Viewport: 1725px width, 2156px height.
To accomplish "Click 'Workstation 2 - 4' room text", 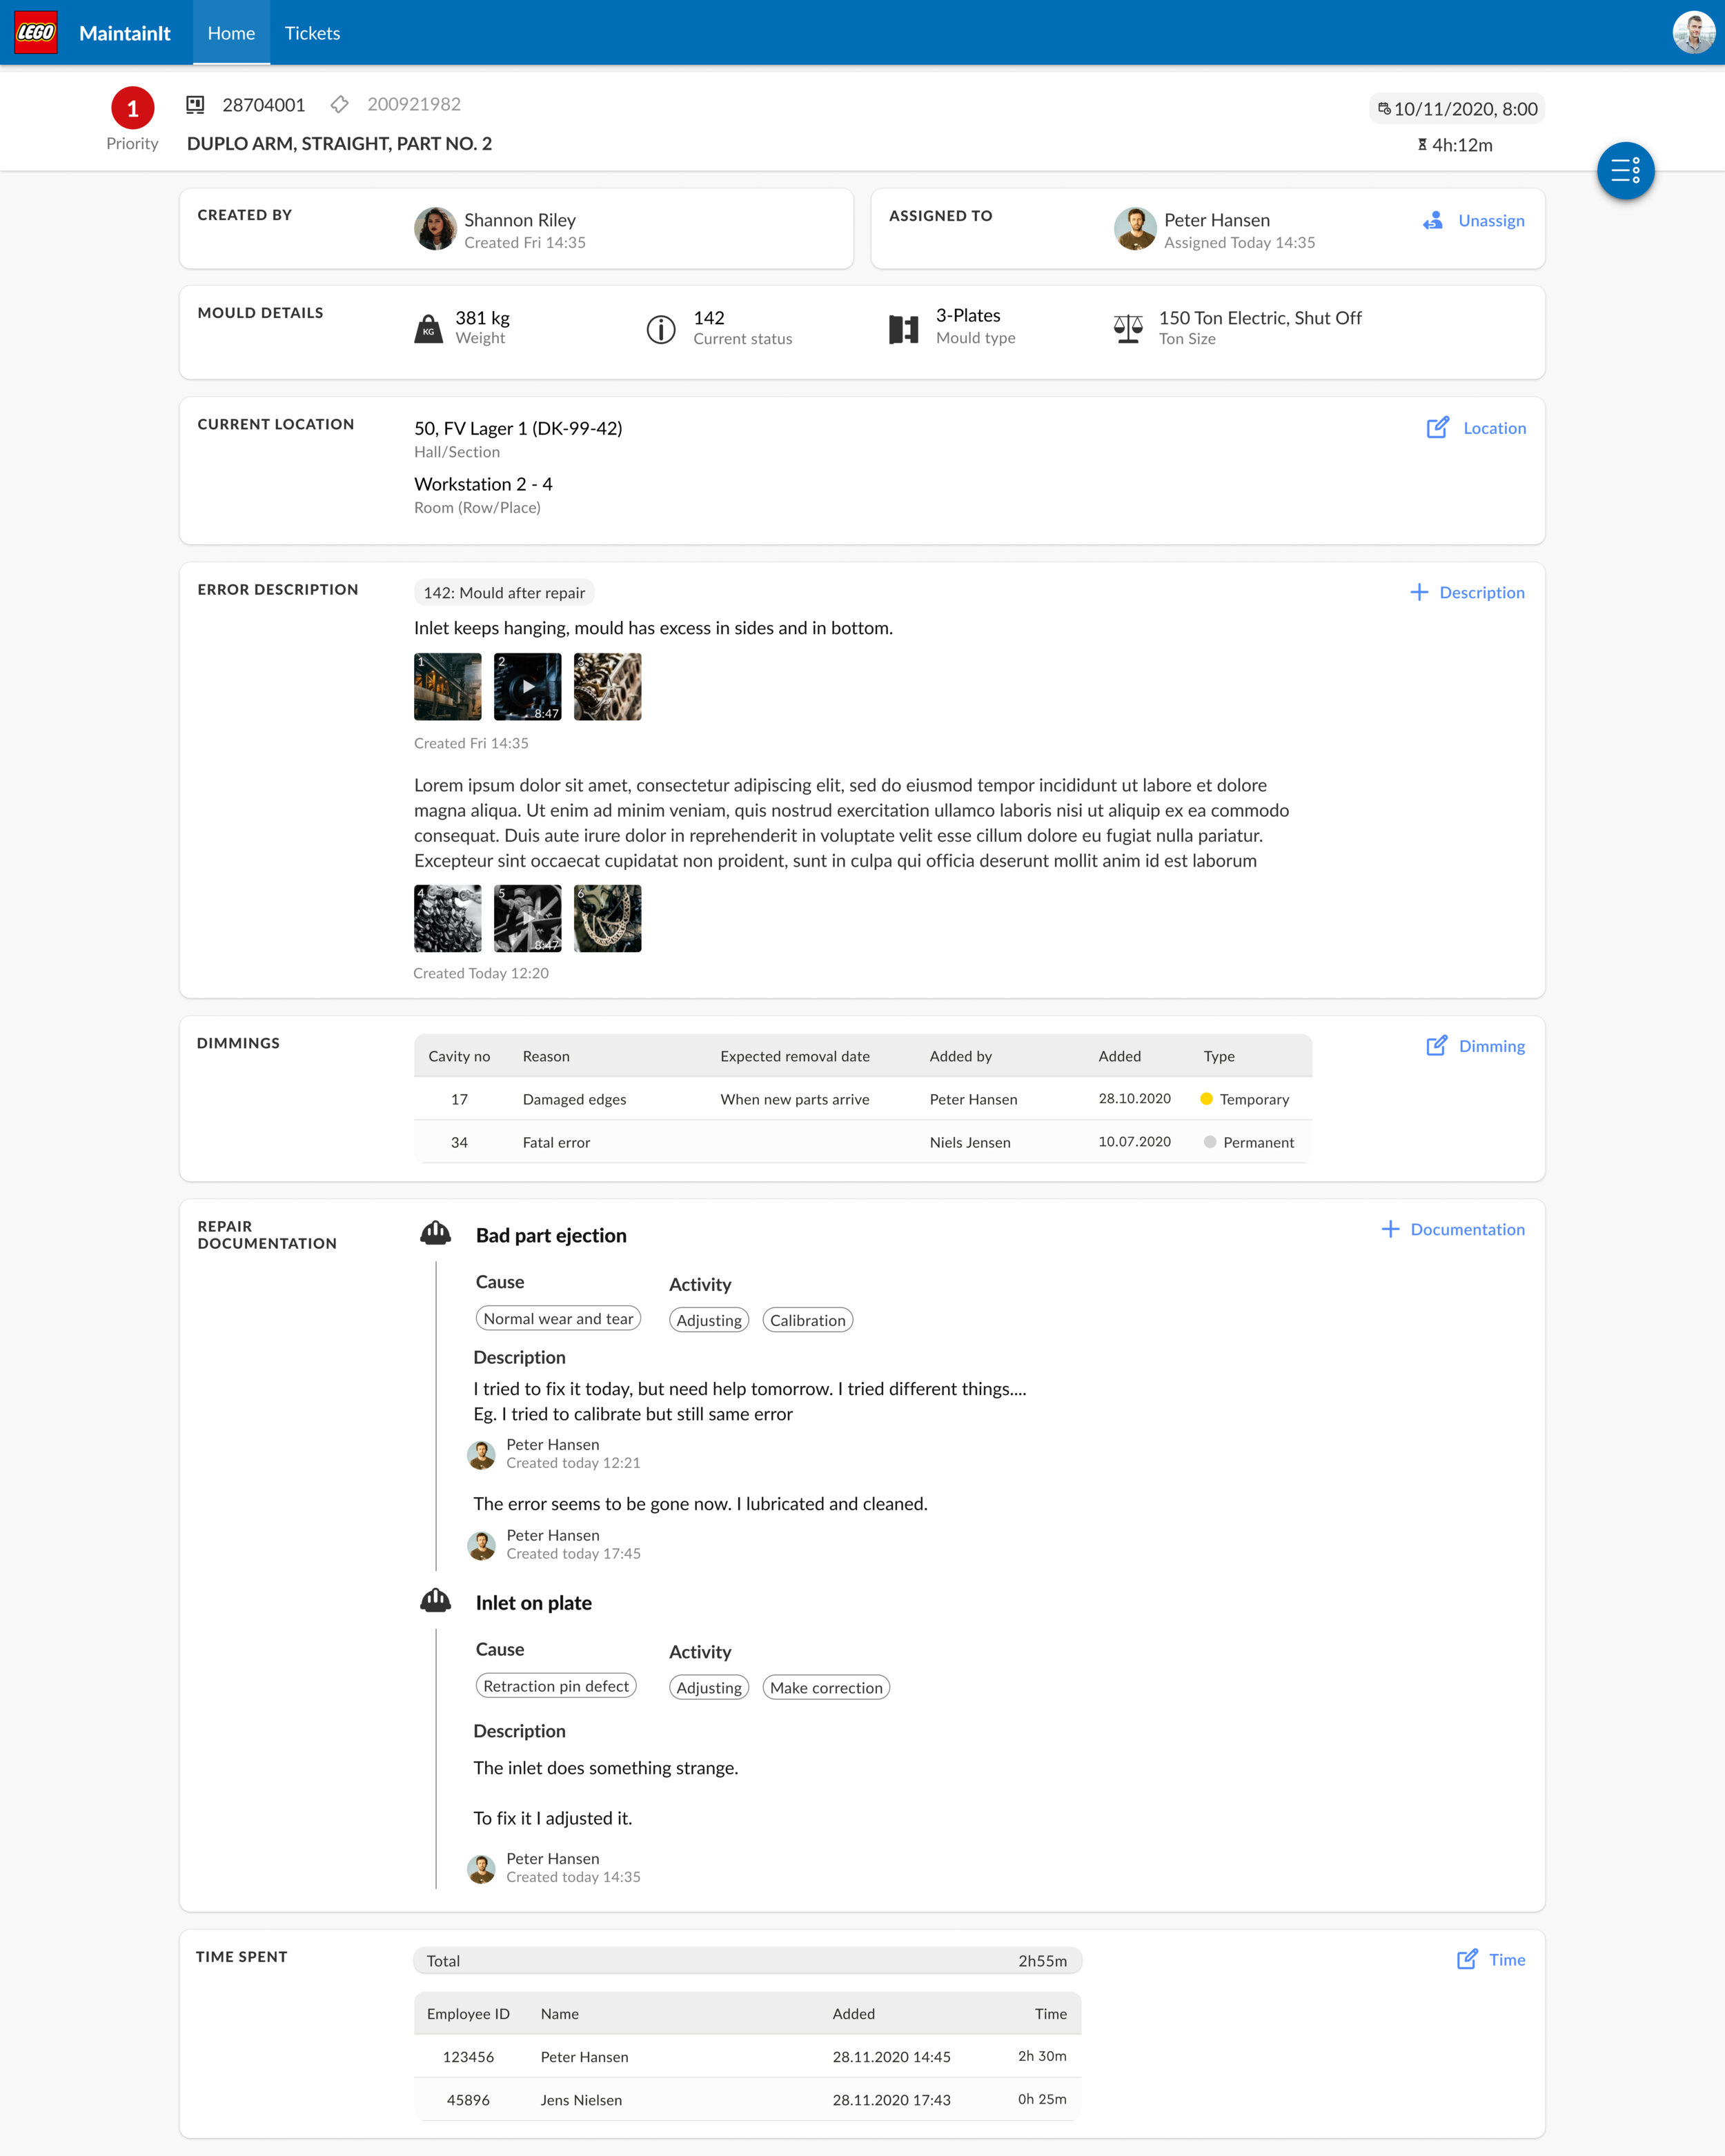I will click(483, 484).
